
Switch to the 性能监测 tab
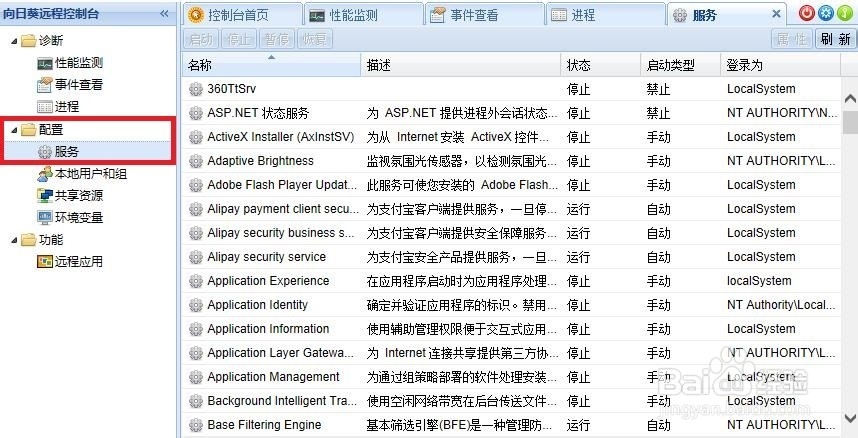click(x=363, y=15)
